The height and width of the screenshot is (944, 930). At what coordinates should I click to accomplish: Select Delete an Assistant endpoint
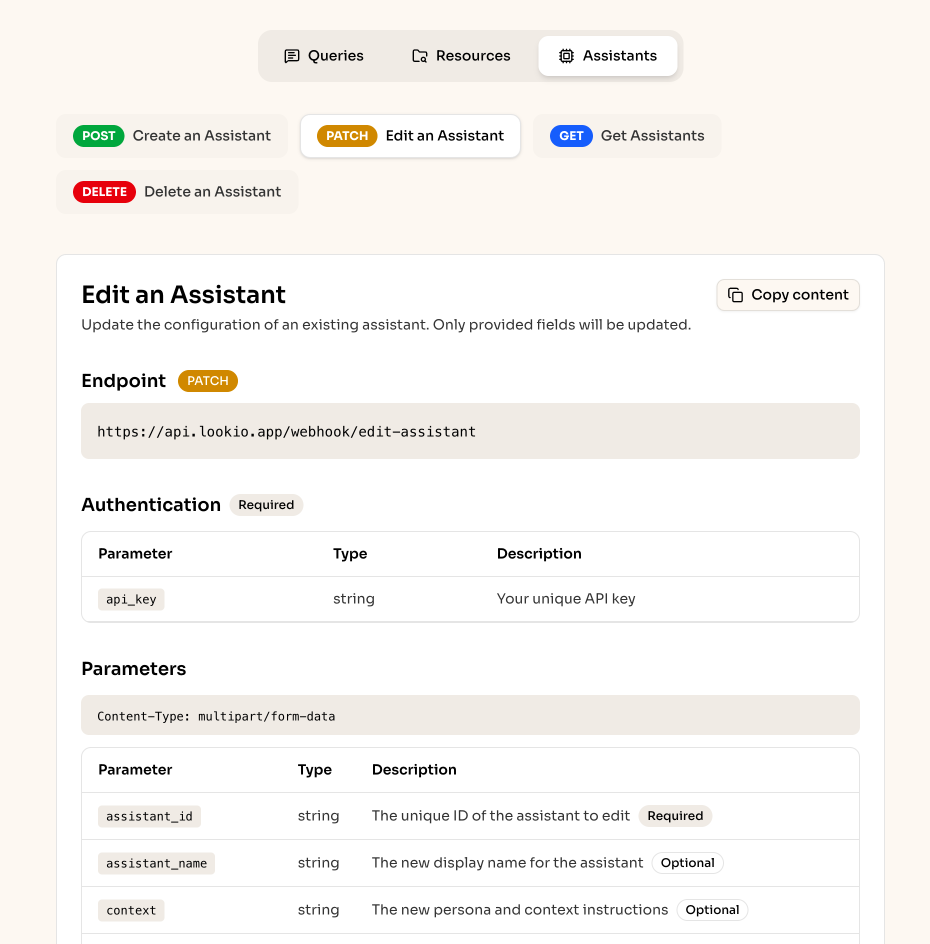(177, 192)
